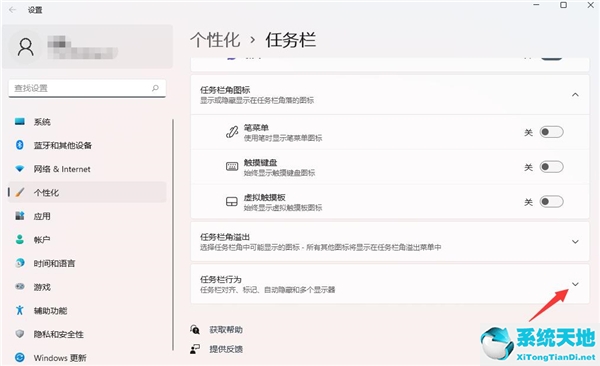Click the 查找设置 search field
600x366 pixels.
(x=87, y=88)
